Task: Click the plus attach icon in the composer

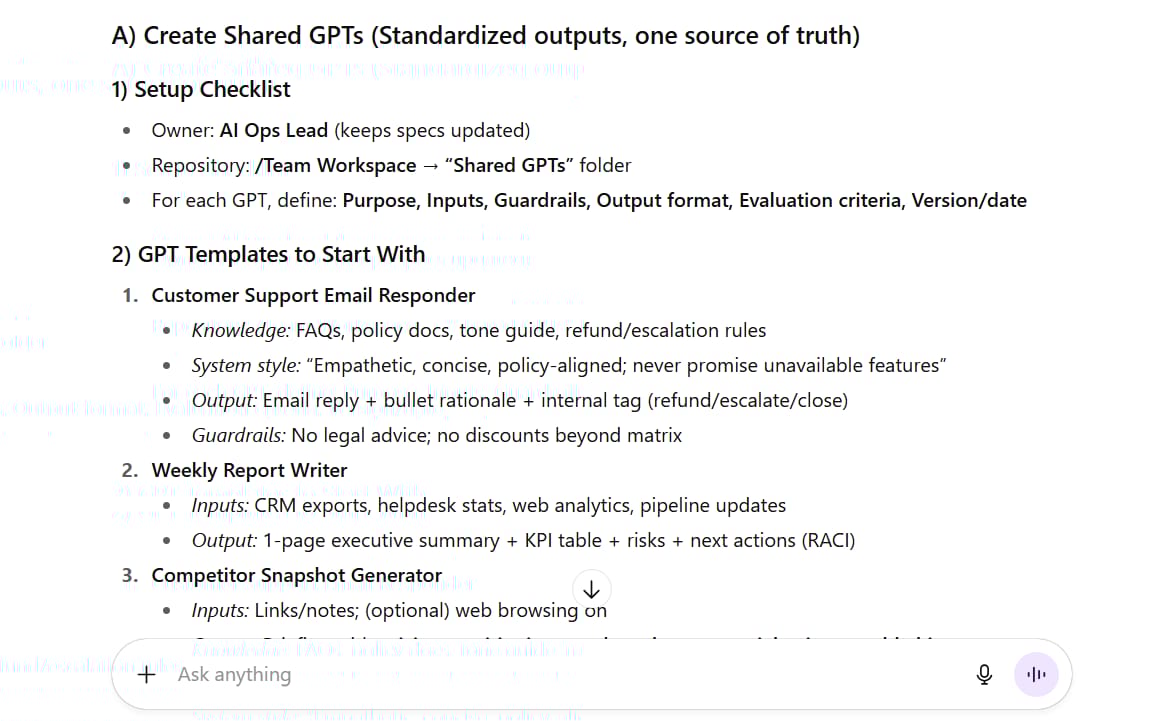Action: pyautogui.click(x=147, y=674)
